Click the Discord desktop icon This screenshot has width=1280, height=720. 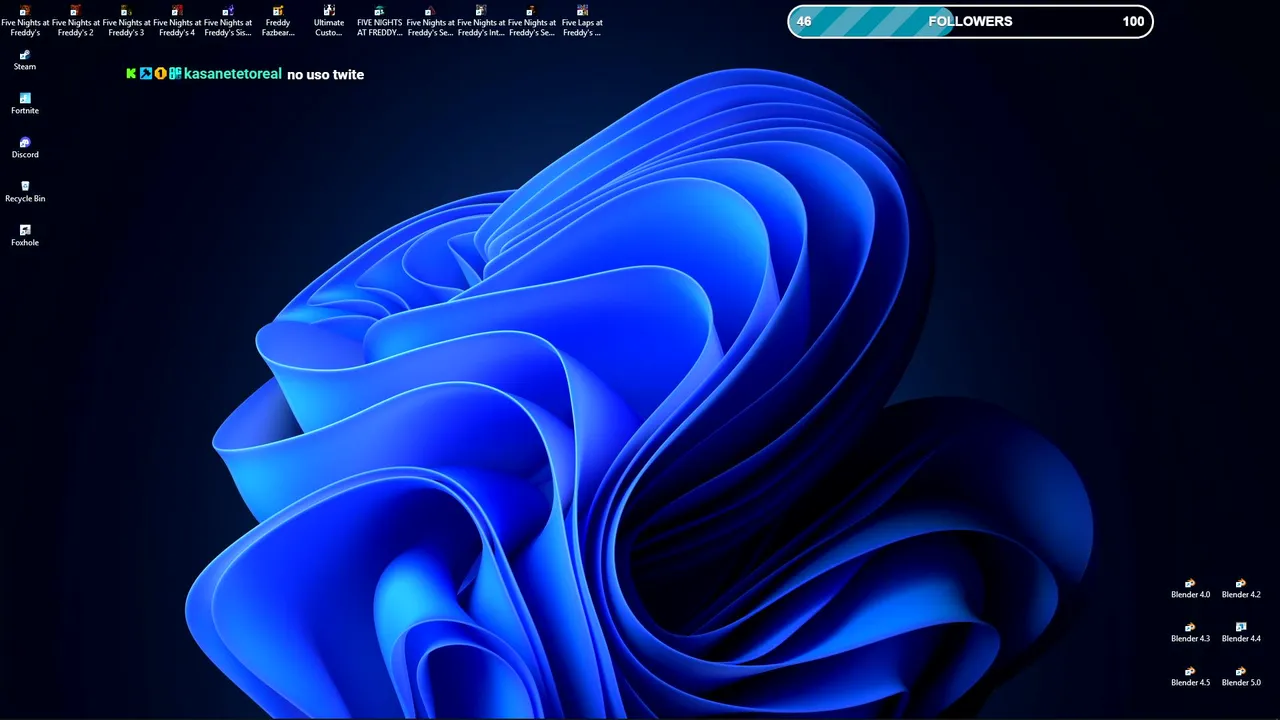point(25,148)
